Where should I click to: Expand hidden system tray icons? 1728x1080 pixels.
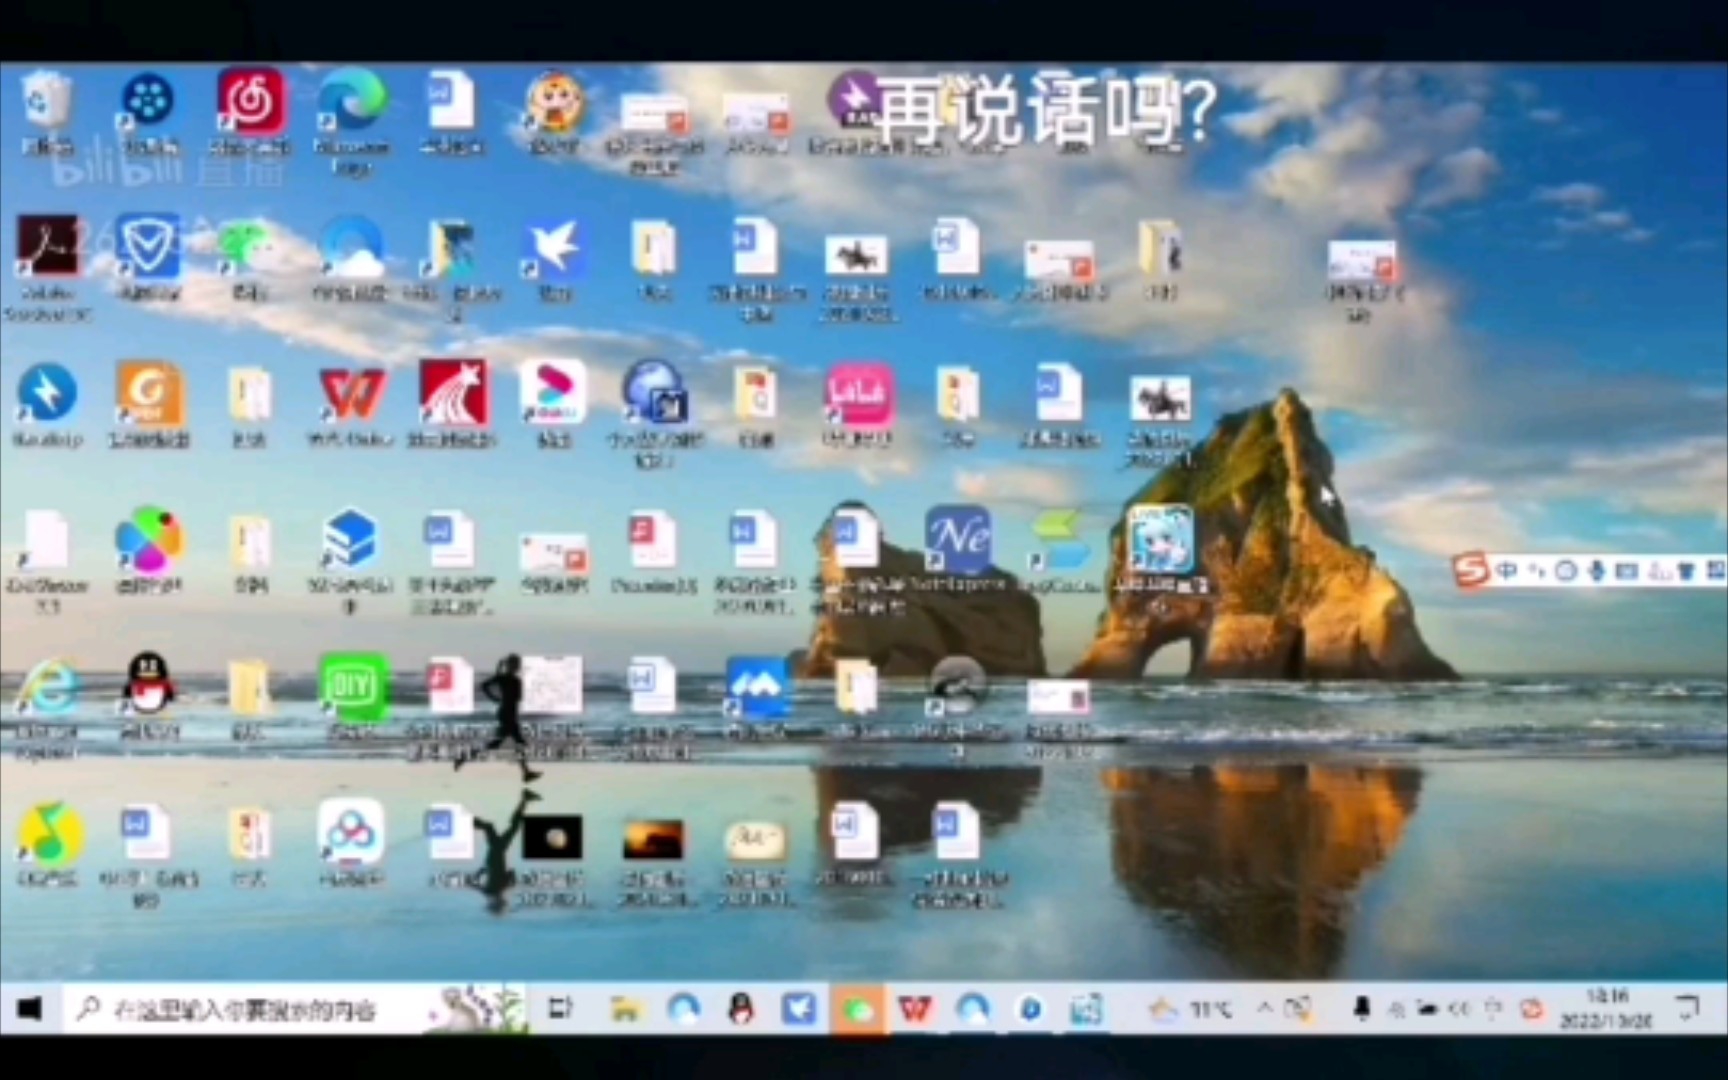tap(1266, 1008)
